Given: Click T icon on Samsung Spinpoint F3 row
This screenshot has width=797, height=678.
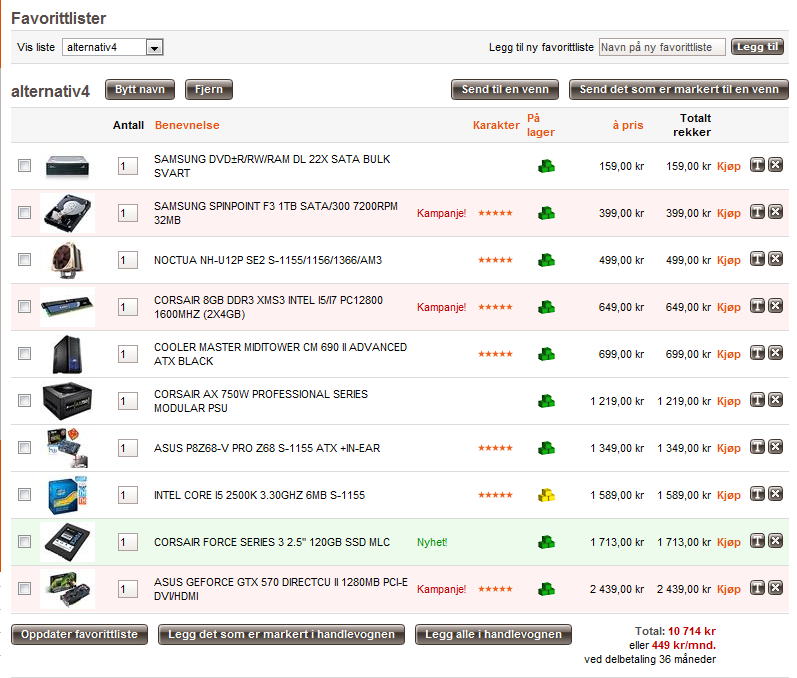Looking at the screenshot, I should tap(757, 212).
